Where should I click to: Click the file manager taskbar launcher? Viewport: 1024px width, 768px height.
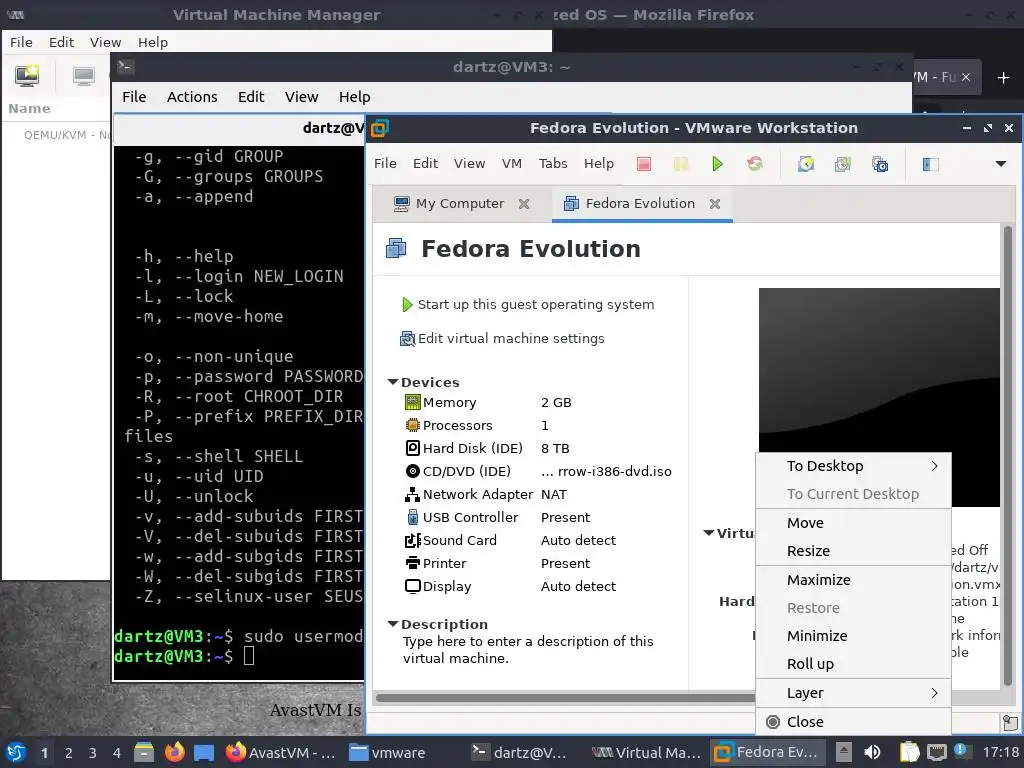pos(144,752)
